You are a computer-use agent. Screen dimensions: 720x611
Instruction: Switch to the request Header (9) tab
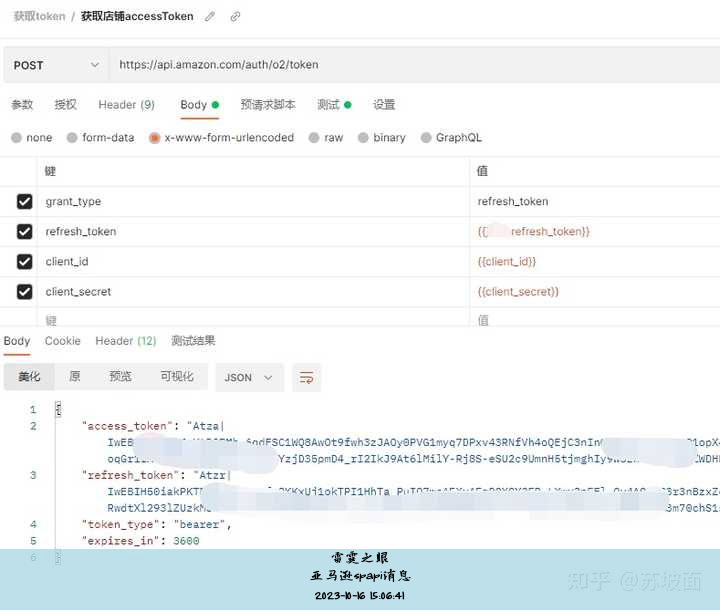coord(126,105)
